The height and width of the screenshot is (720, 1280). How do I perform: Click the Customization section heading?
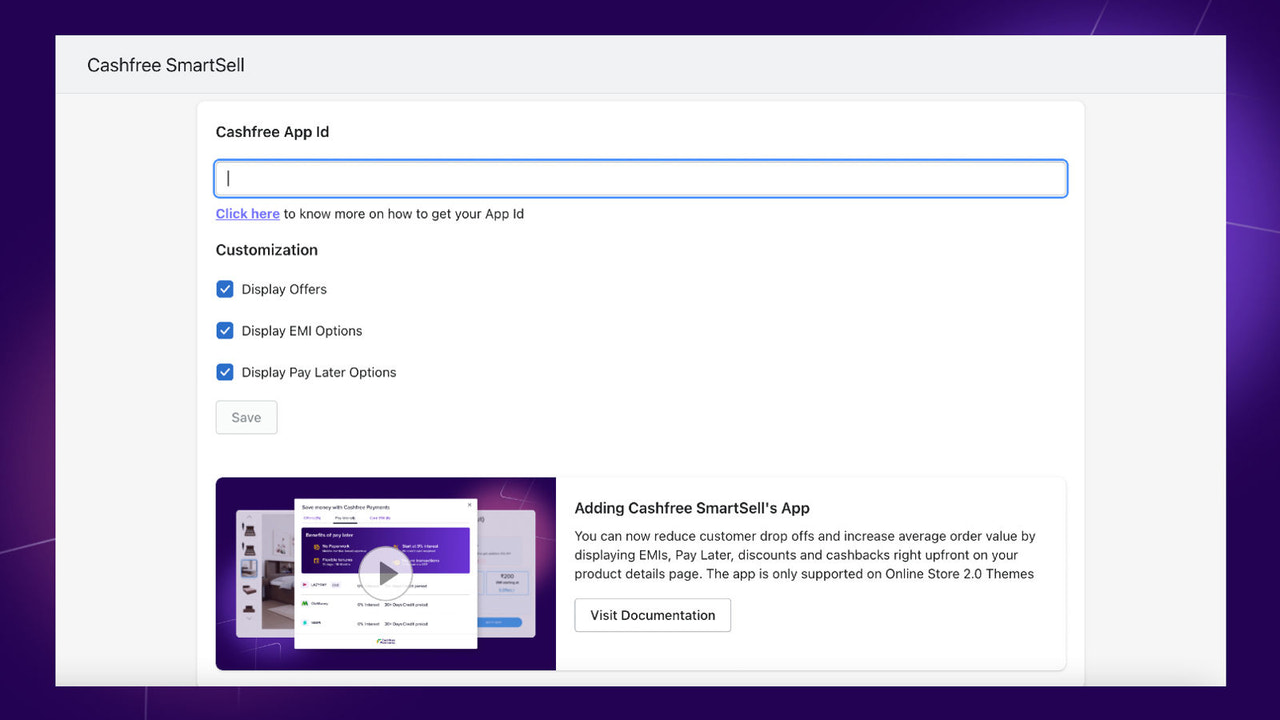click(x=266, y=250)
